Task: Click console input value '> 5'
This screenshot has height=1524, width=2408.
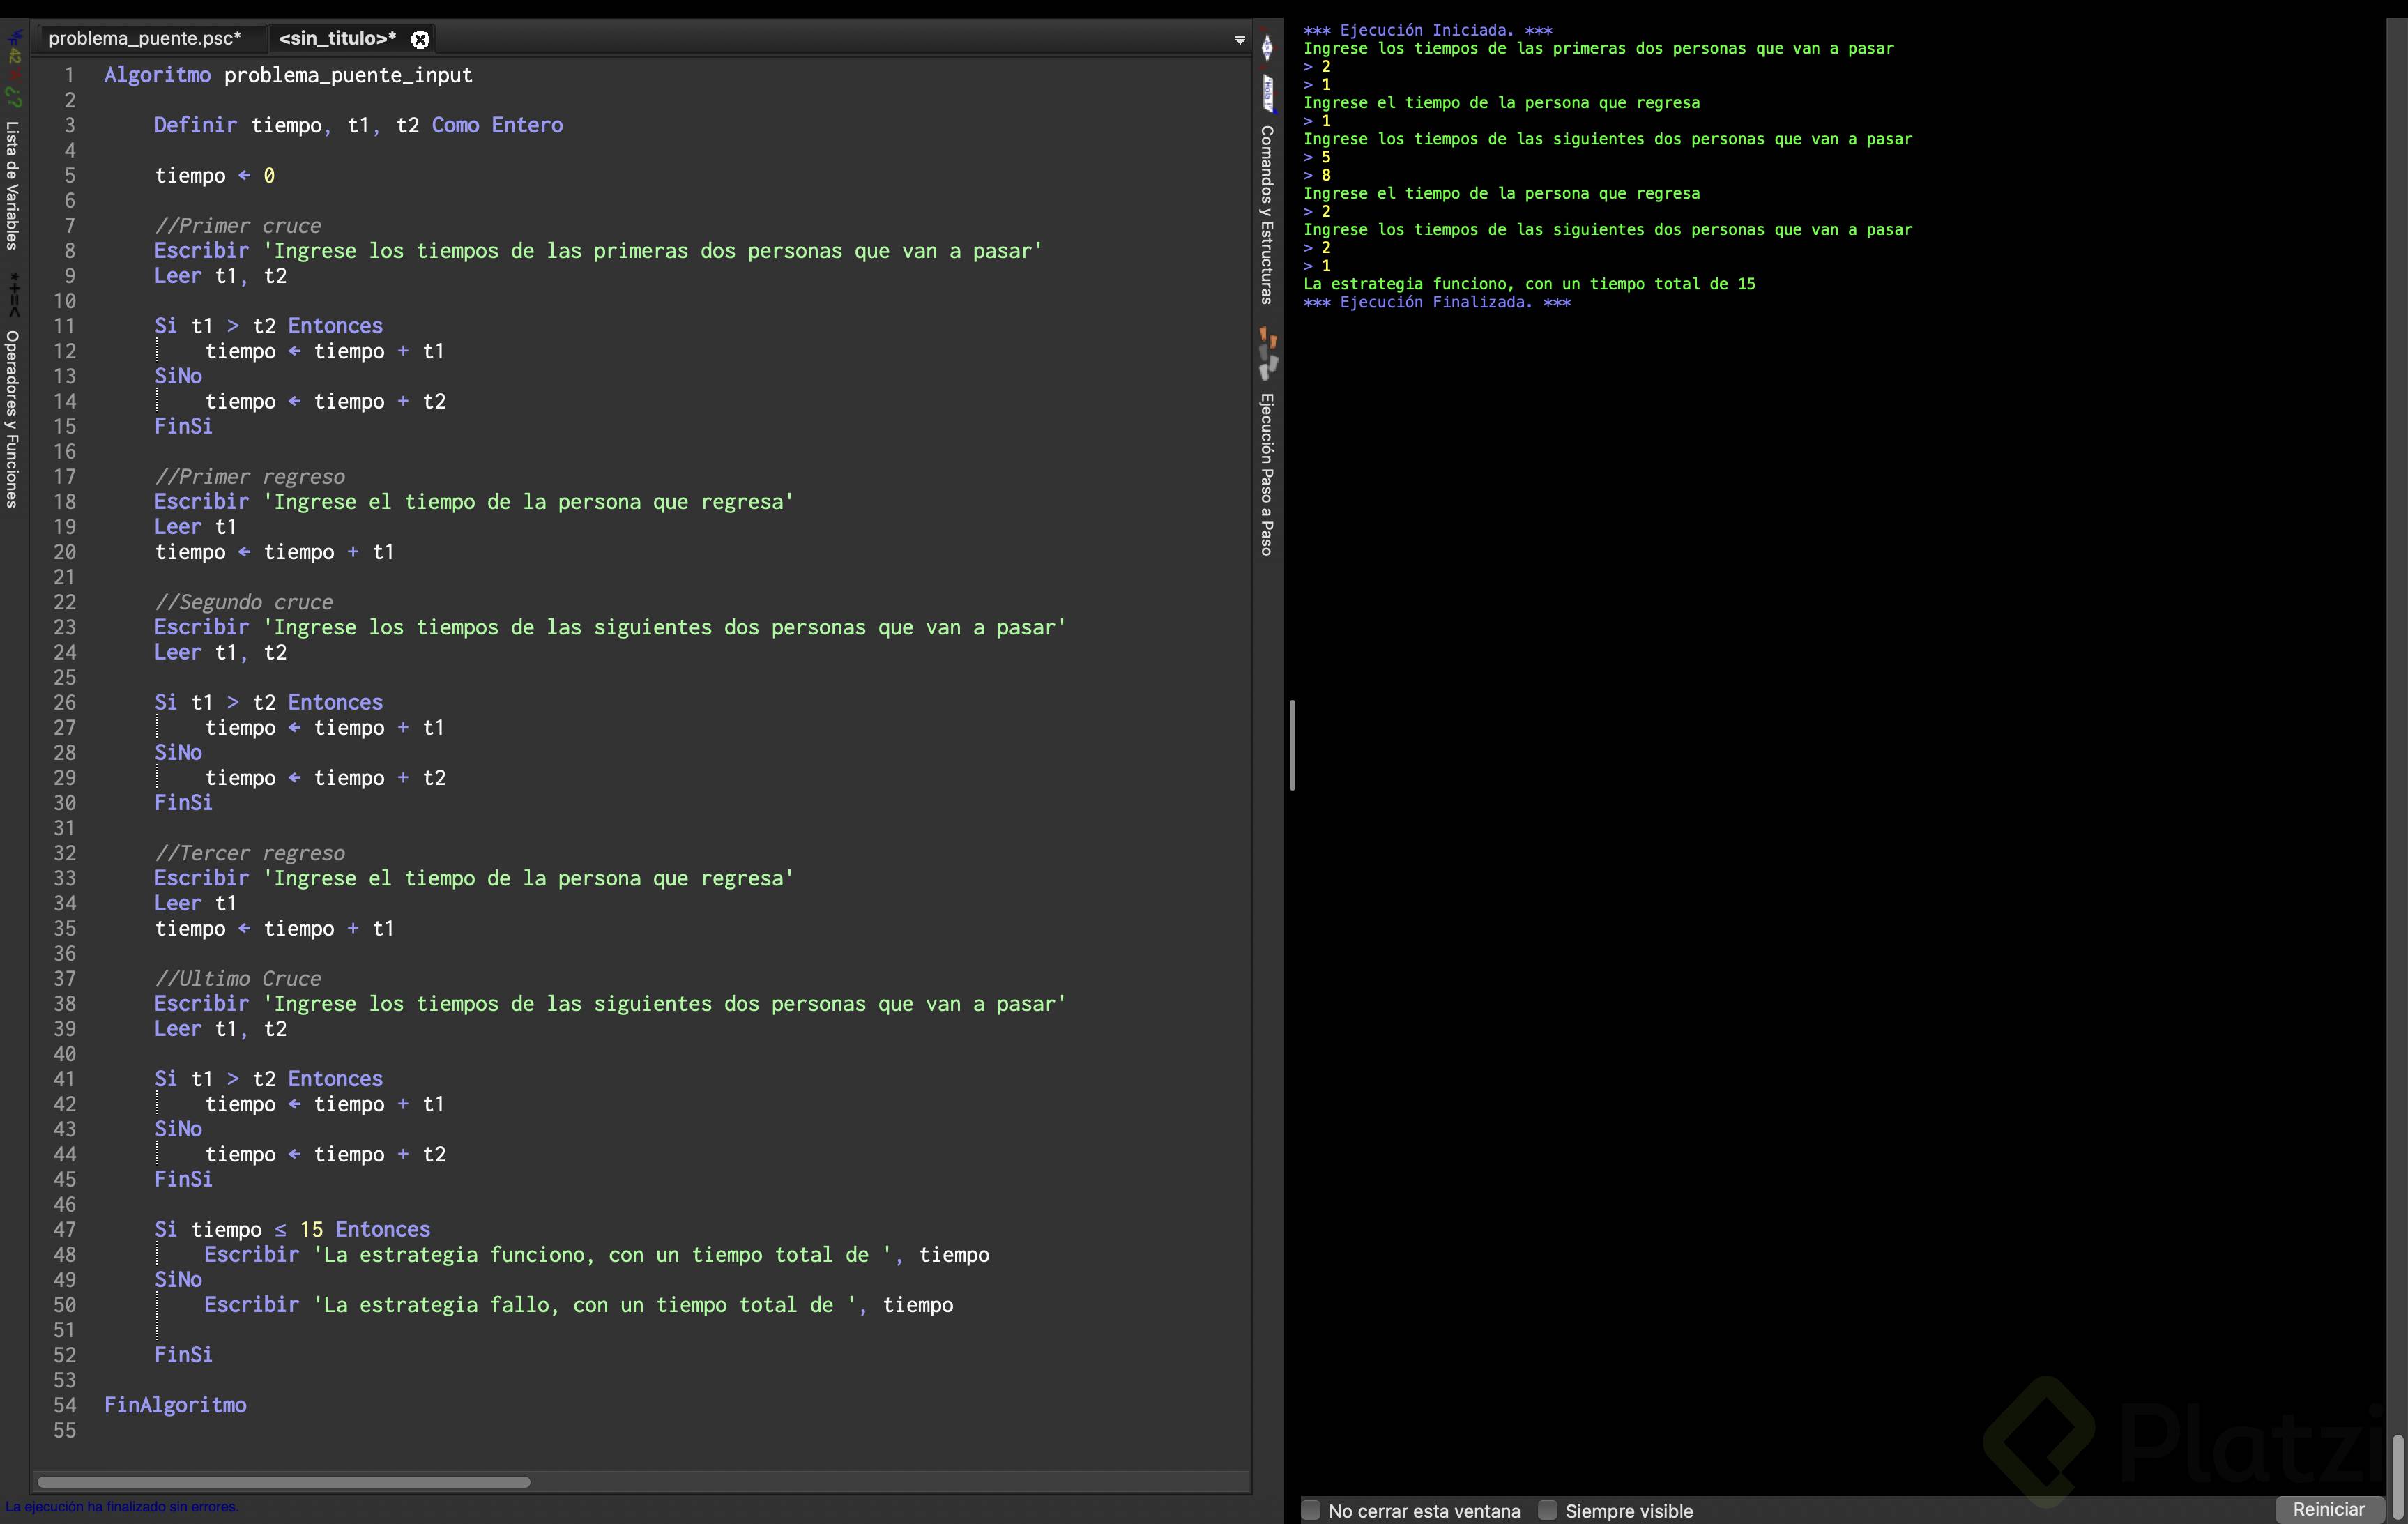Action: pyautogui.click(x=1317, y=157)
